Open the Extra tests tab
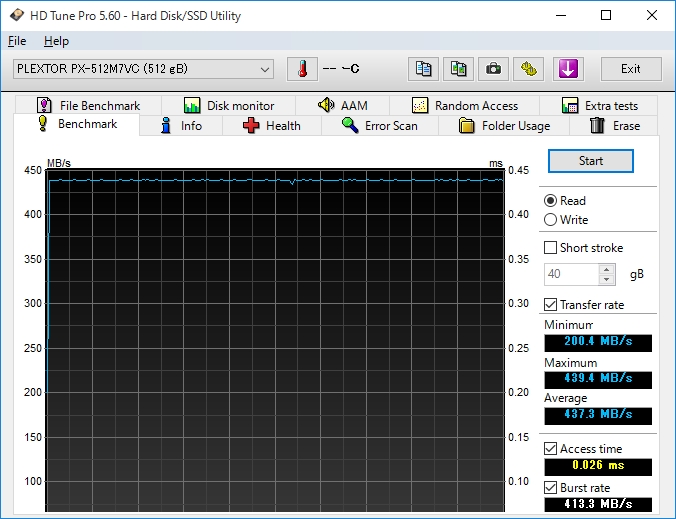 pyautogui.click(x=599, y=106)
